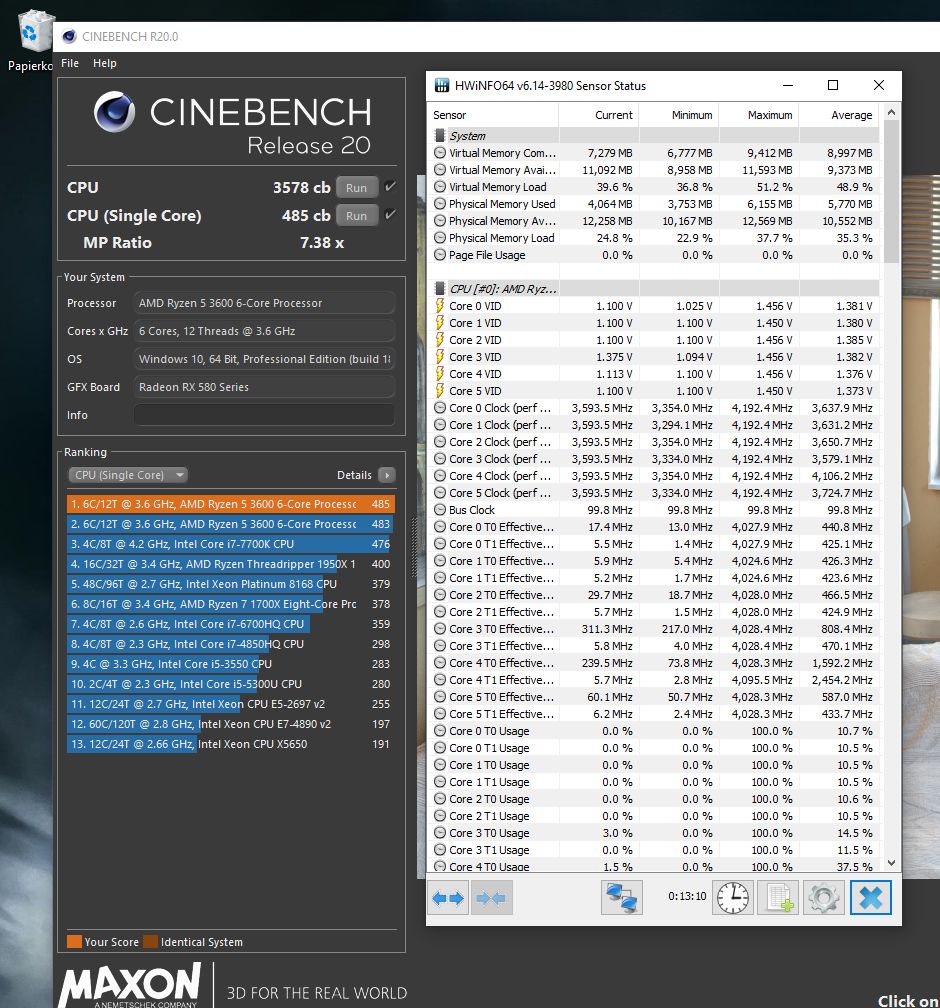Viewport: 940px width, 1008px height.
Task: Select ranking entry Intel Core i7-6700HQ
Action: pyautogui.click(x=231, y=624)
